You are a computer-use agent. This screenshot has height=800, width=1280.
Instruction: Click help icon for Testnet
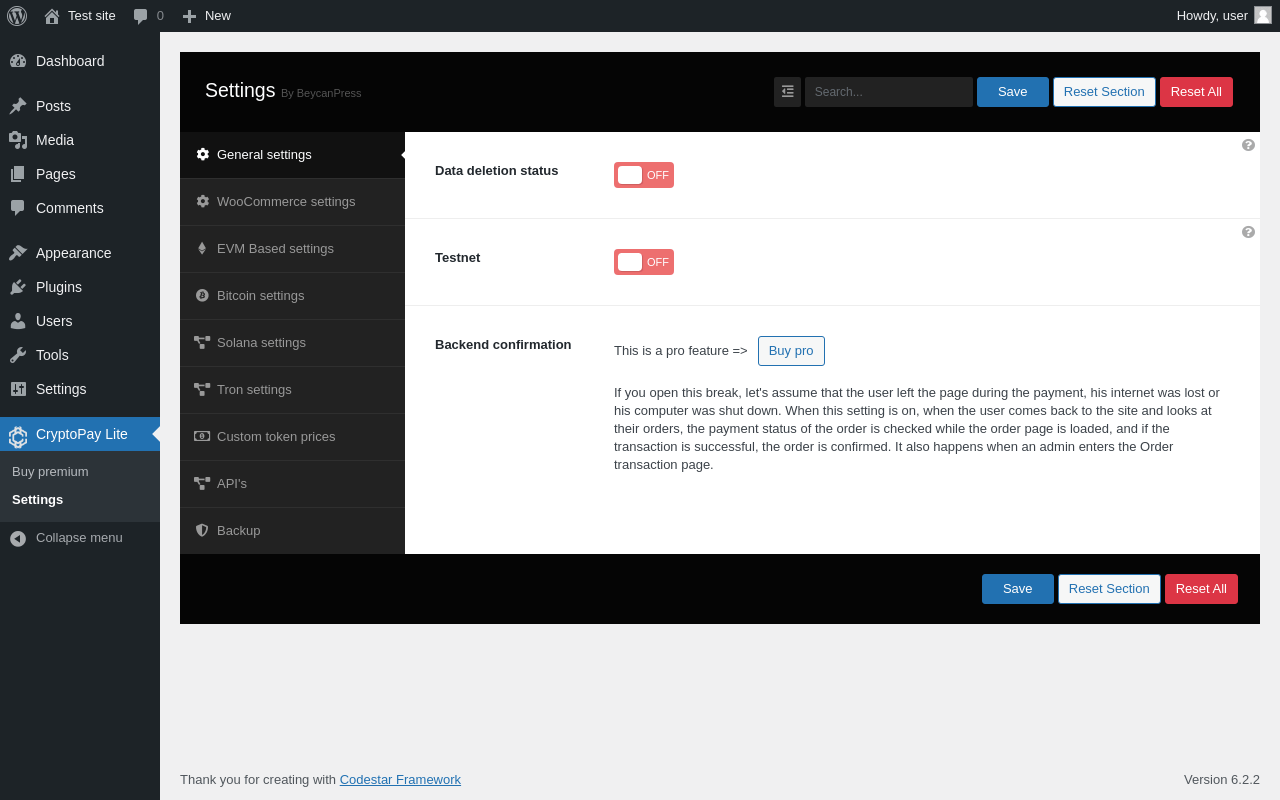pyautogui.click(x=1248, y=232)
